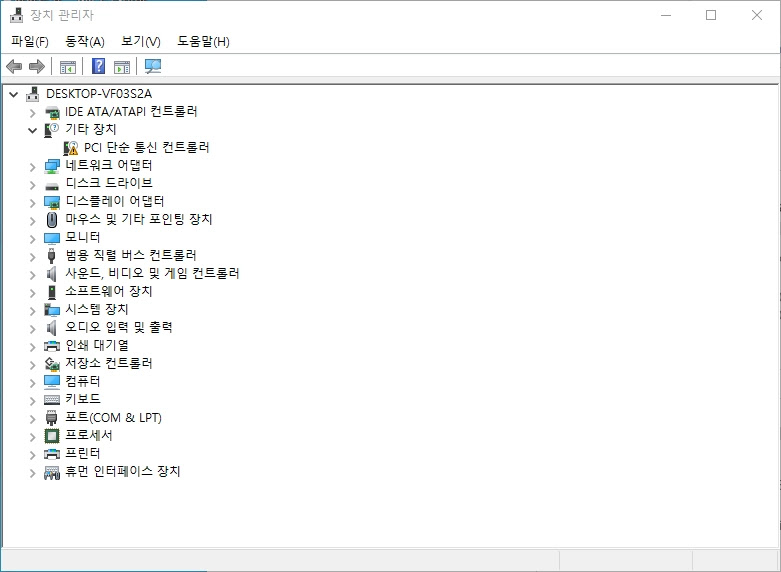Click the 오디오 입력 및 출력 speaker icon
This screenshot has width=781, height=572.
[52, 328]
